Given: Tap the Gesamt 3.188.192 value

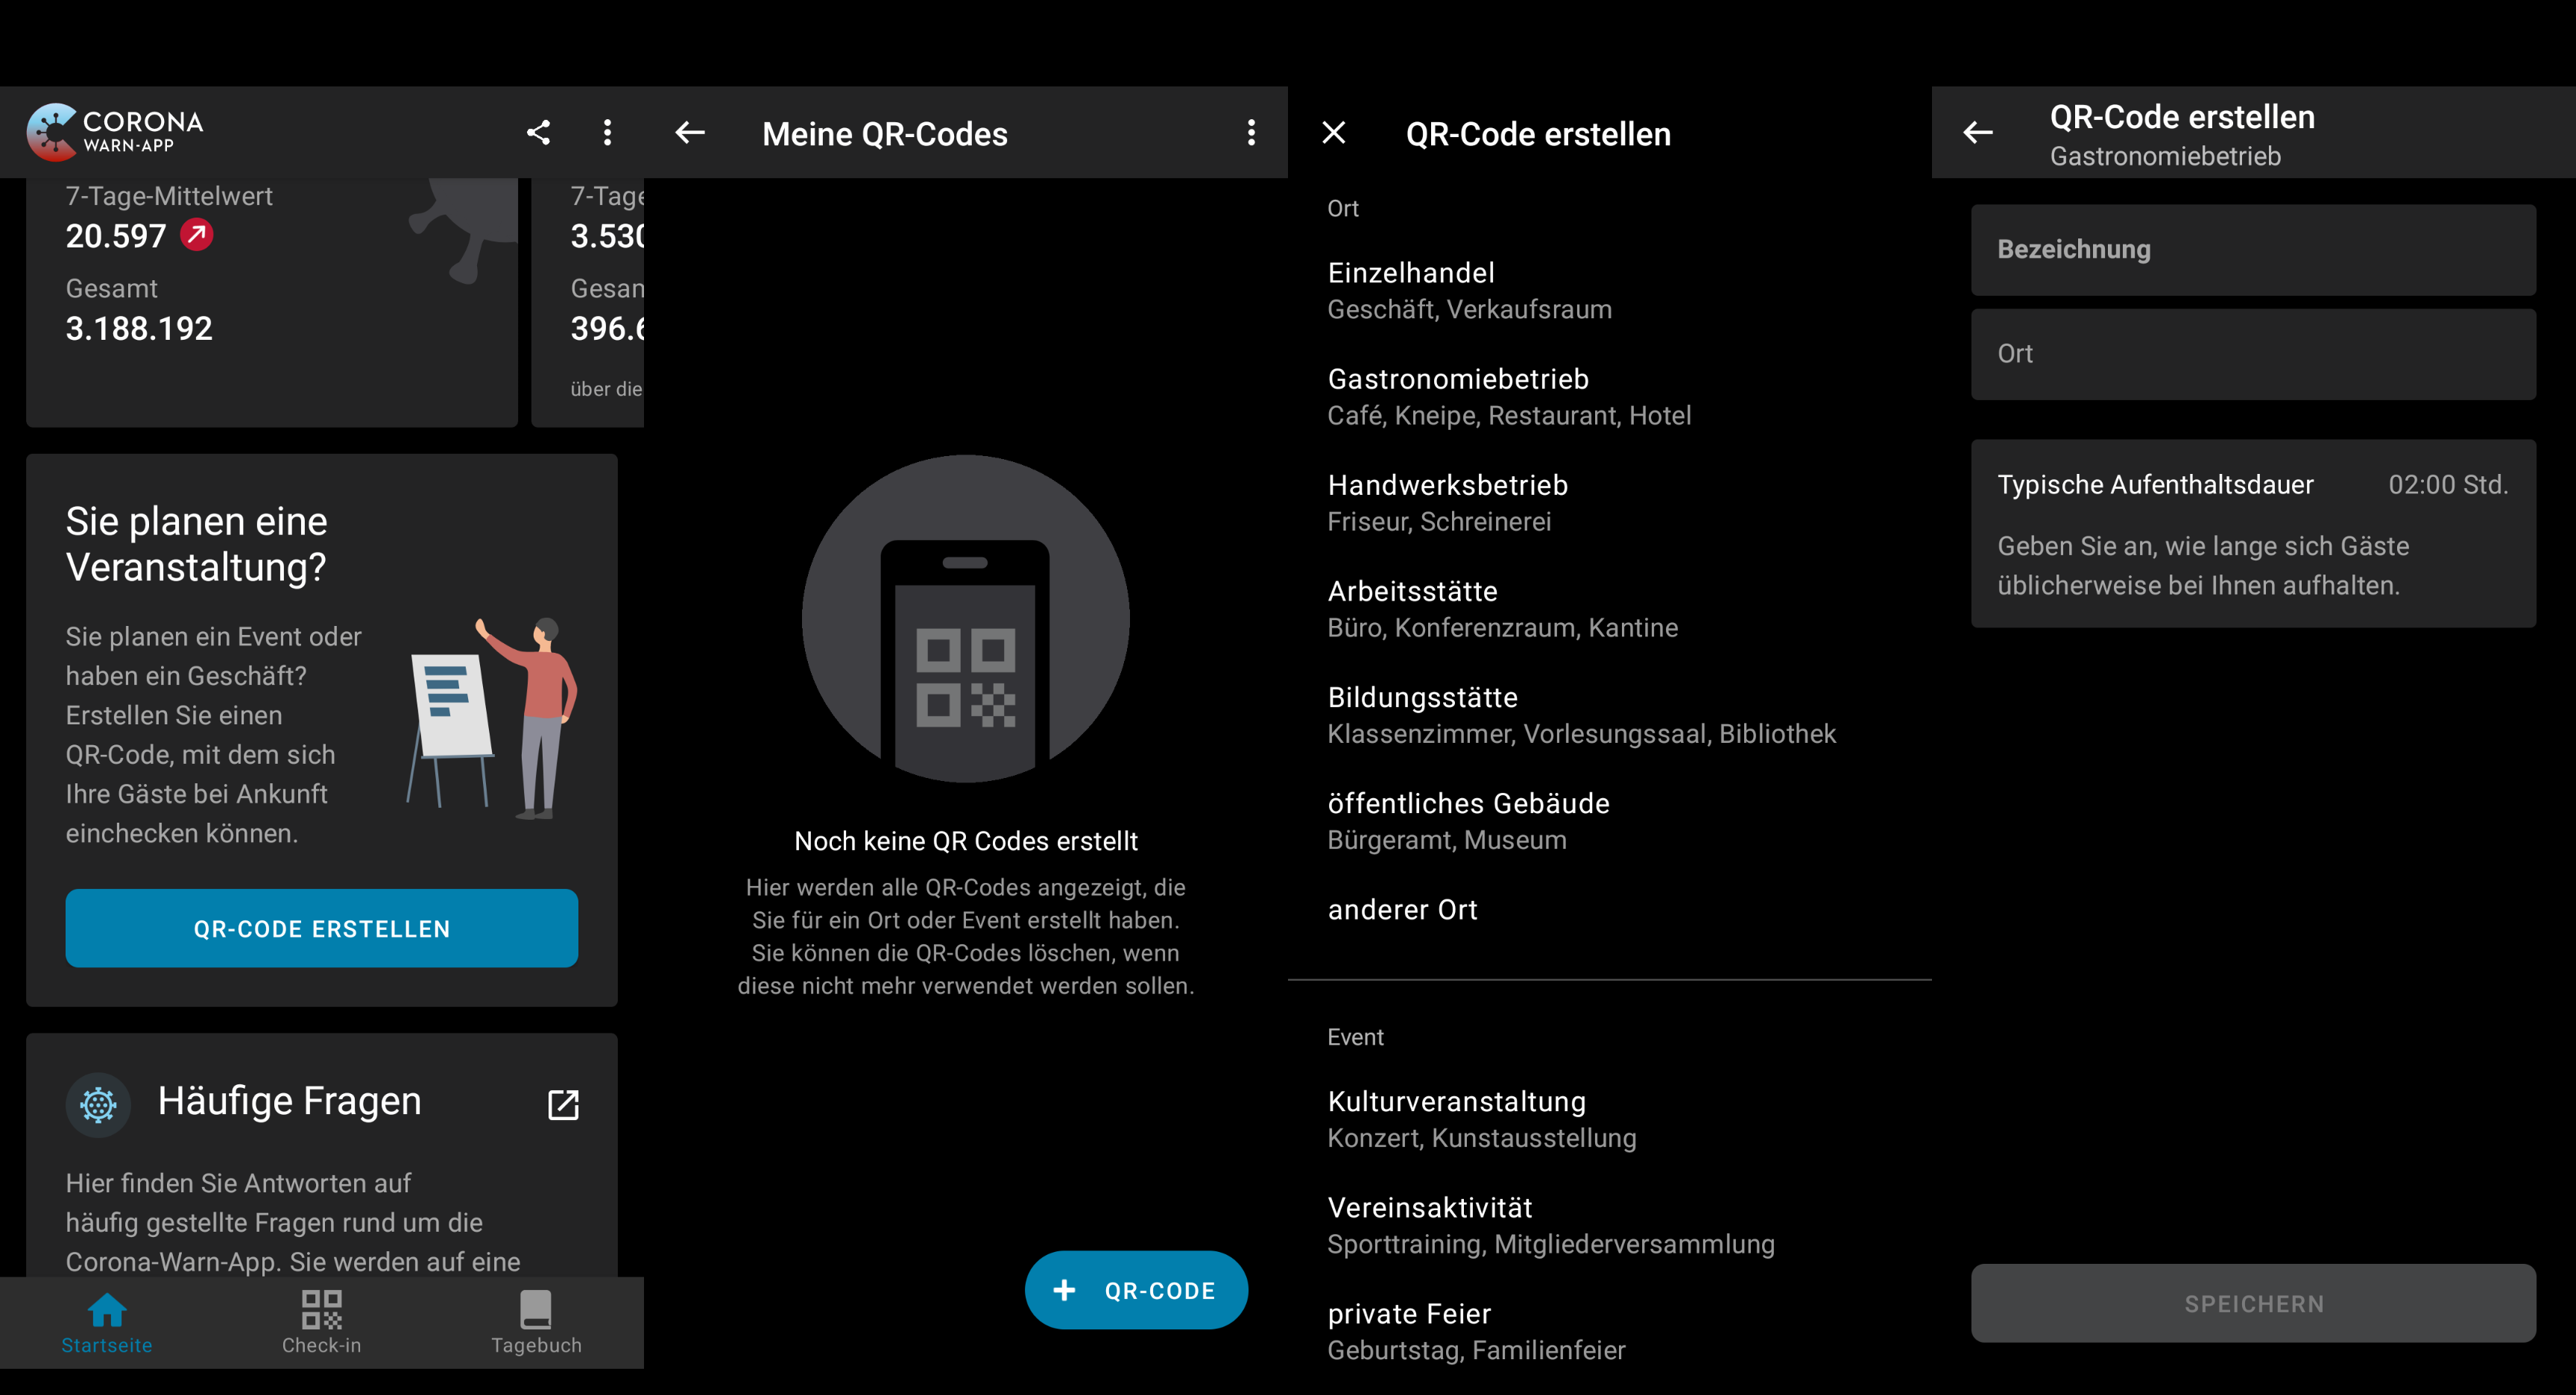Looking at the screenshot, I should click(139, 328).
